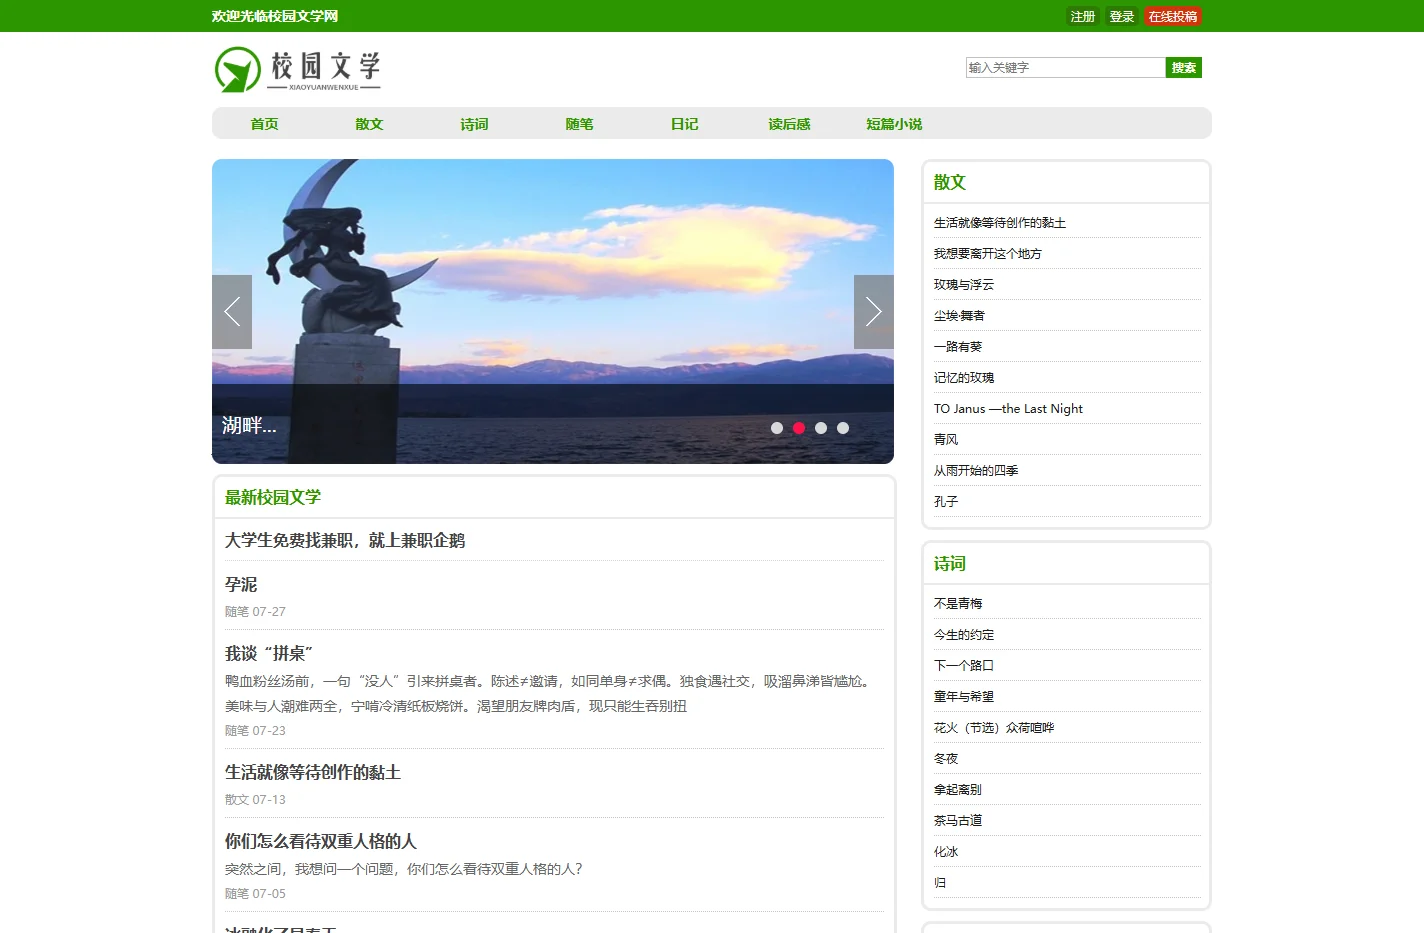The width and height of the screenshot is (1424, 933).
Task: Select the active red carousel dot
Action: click(799, 428)
